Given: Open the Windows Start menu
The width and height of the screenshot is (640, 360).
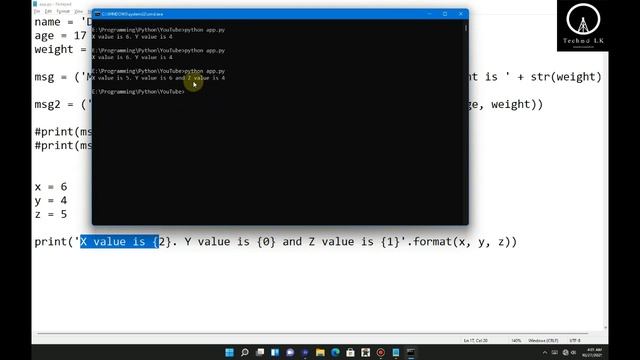Looking at the screenshot, I should tap(229, 352).
